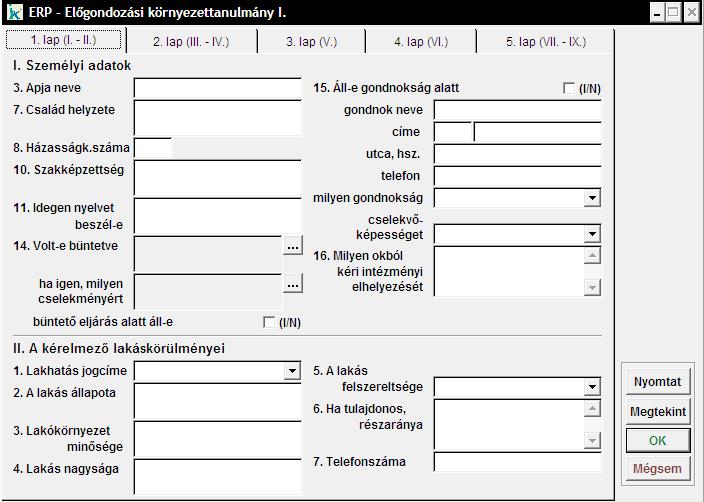The width and height of the screenshot is (704, 502).
Task: Switch to '2. lap (III. - IV.)' tab
Action: coord(191,42)
